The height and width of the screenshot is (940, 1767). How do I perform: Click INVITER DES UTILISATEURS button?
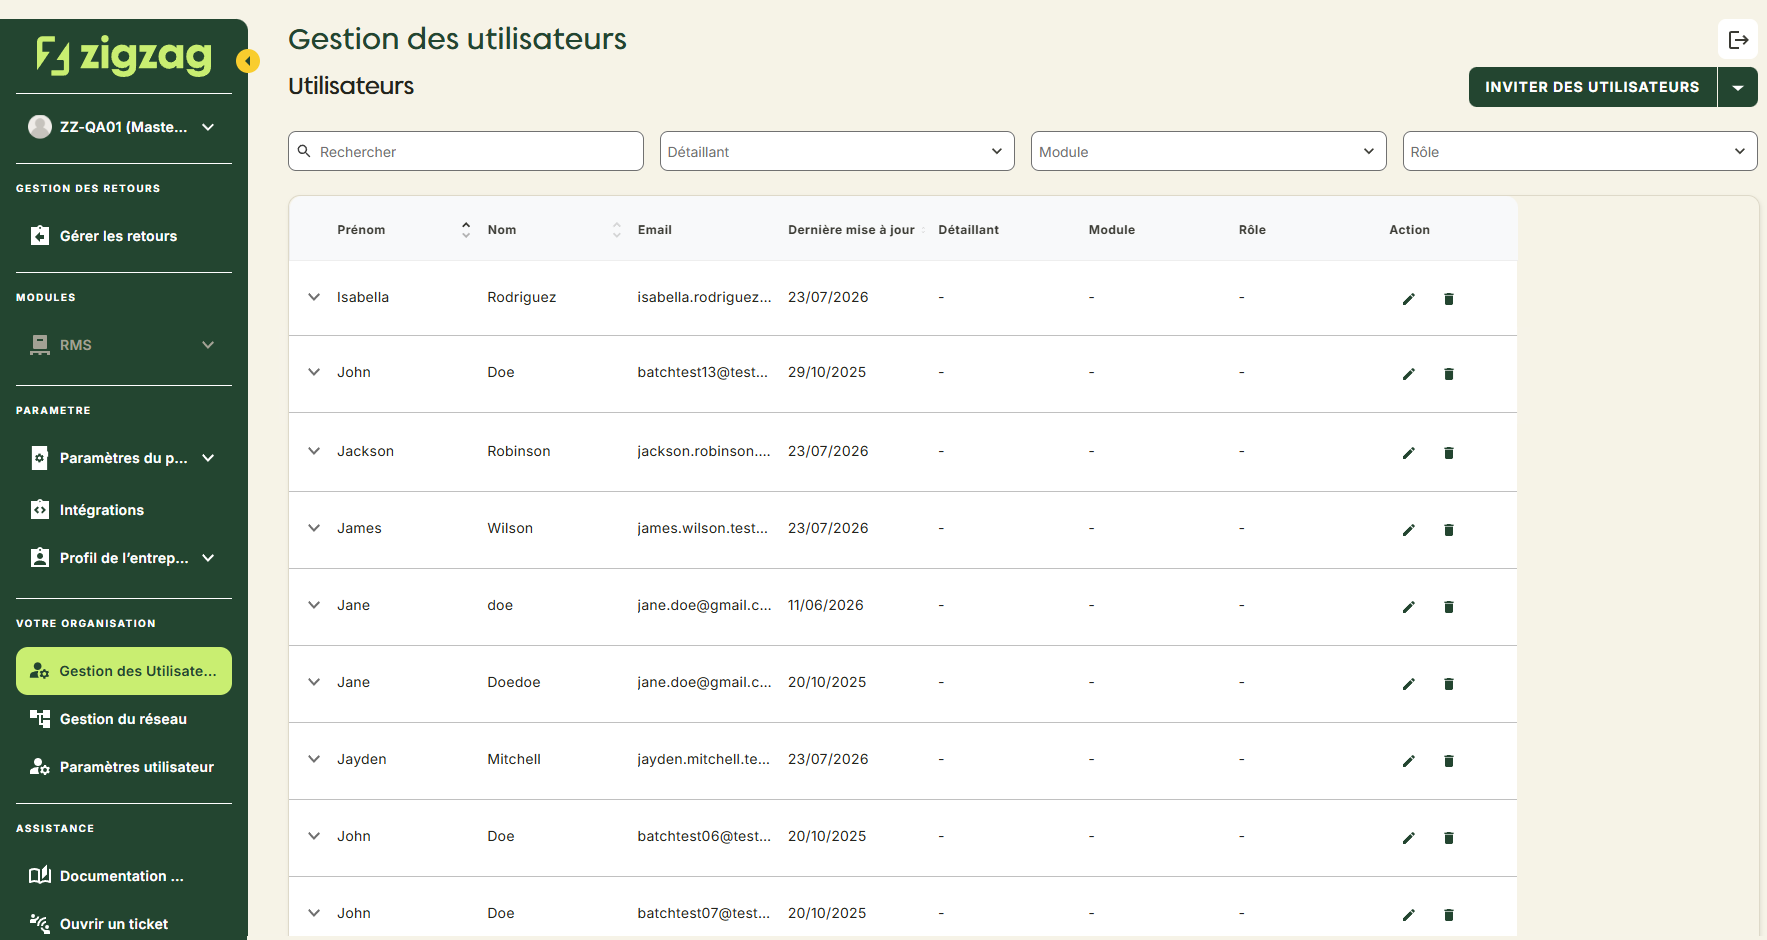[x=1592, y=87]
